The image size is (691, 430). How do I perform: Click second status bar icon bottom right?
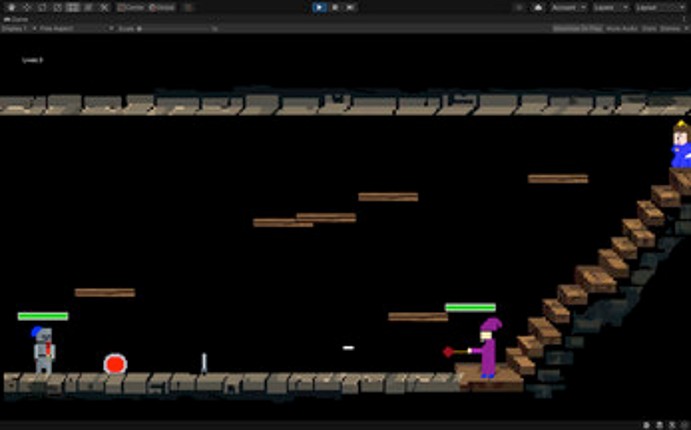coord(659,425)
